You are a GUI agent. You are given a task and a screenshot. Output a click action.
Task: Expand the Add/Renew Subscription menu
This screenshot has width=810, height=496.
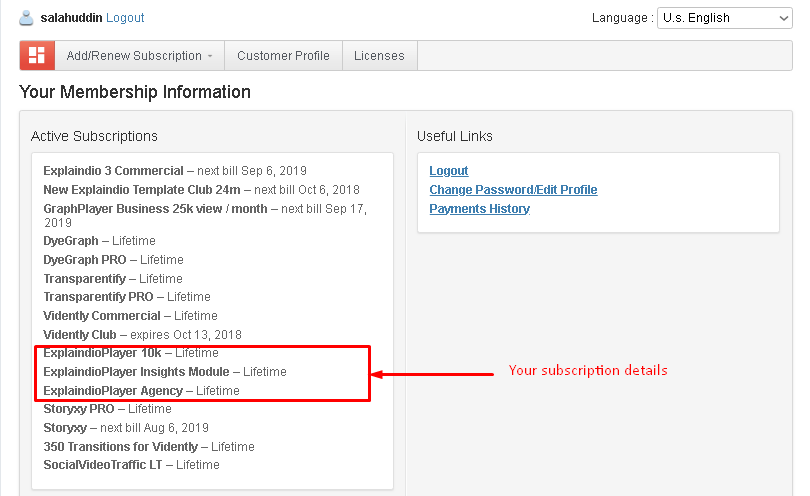point(139,55)
